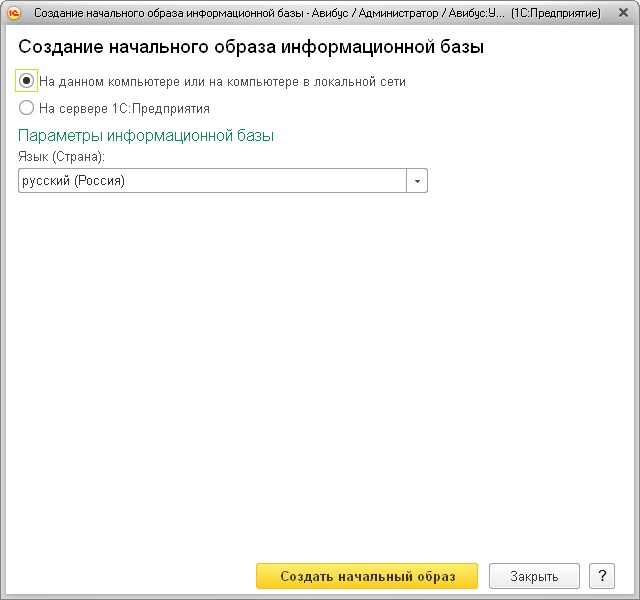Click the "(1С:Предприятие)" text in the title bar
Viewport: 640px width, 600px height.
(555, 14)
